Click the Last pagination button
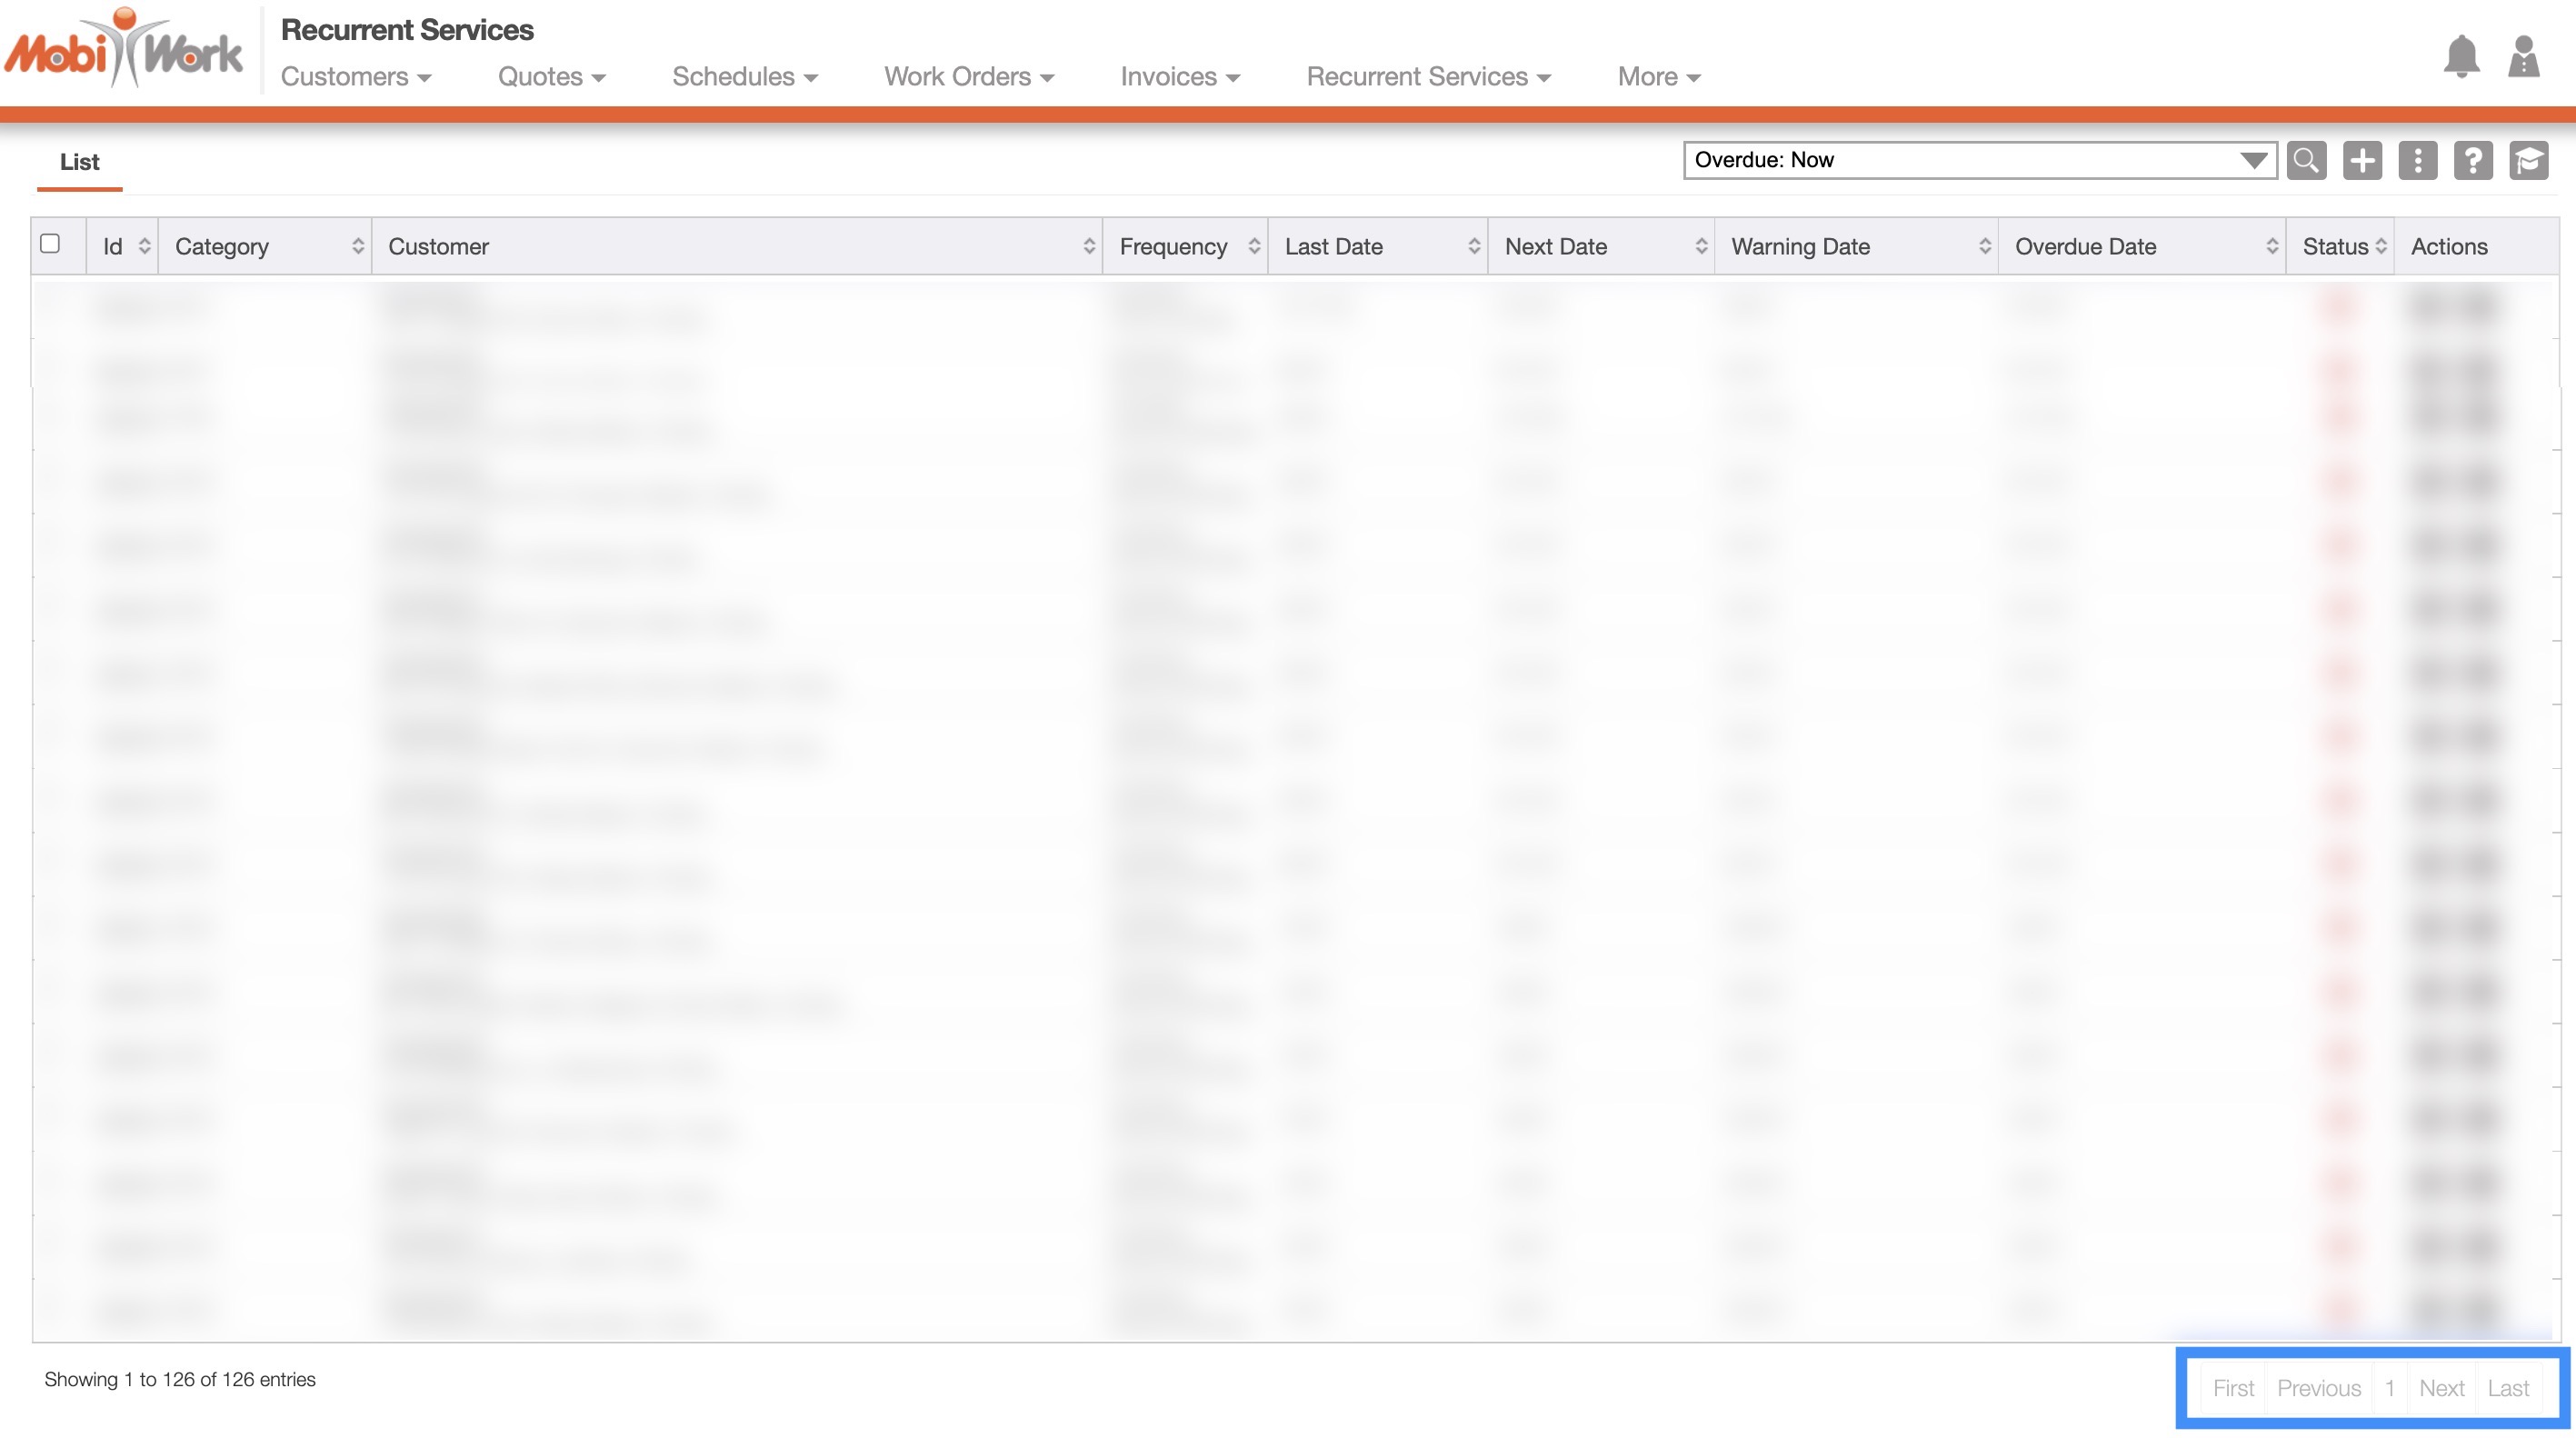This screenshot has height=1438, width=2576. pos(2508,1388)
